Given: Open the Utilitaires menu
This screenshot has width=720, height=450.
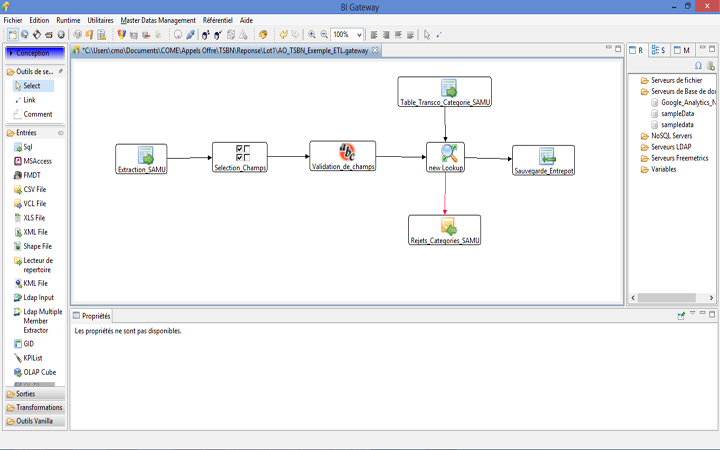Looking at the screenshot, I should pos(100,20).
